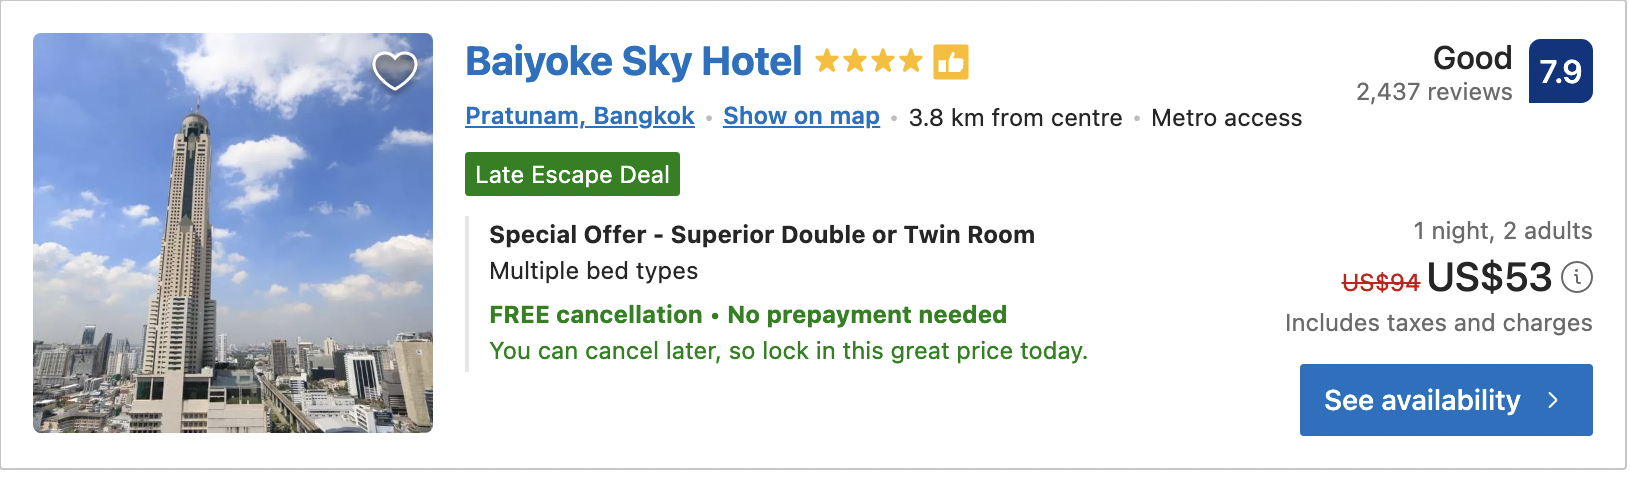Save hotel with the heart icon
The width and height of the screenshot is (1630, 478).
(395, 70)
